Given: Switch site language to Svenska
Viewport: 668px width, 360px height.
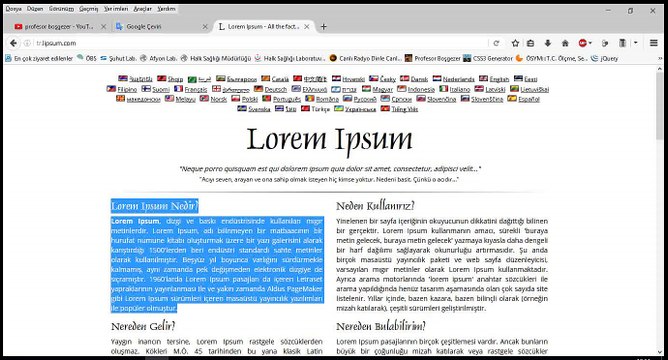Looking at the screenshot, I should click(x=259, y=109).
